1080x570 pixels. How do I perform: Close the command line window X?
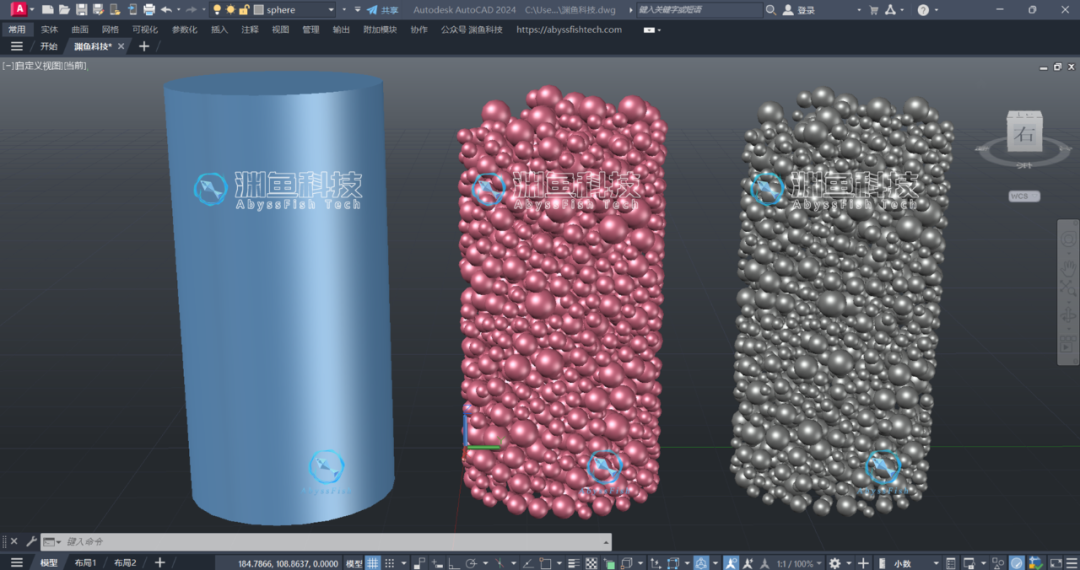14,542
